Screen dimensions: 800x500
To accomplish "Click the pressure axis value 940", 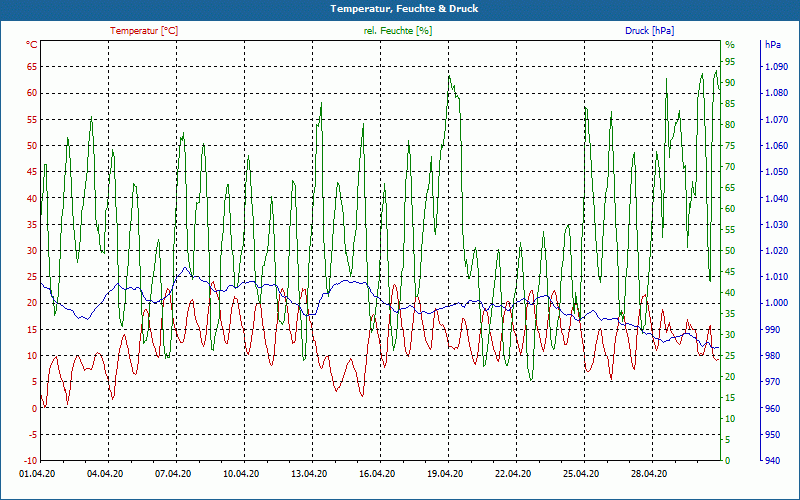I will coord(772,461).
